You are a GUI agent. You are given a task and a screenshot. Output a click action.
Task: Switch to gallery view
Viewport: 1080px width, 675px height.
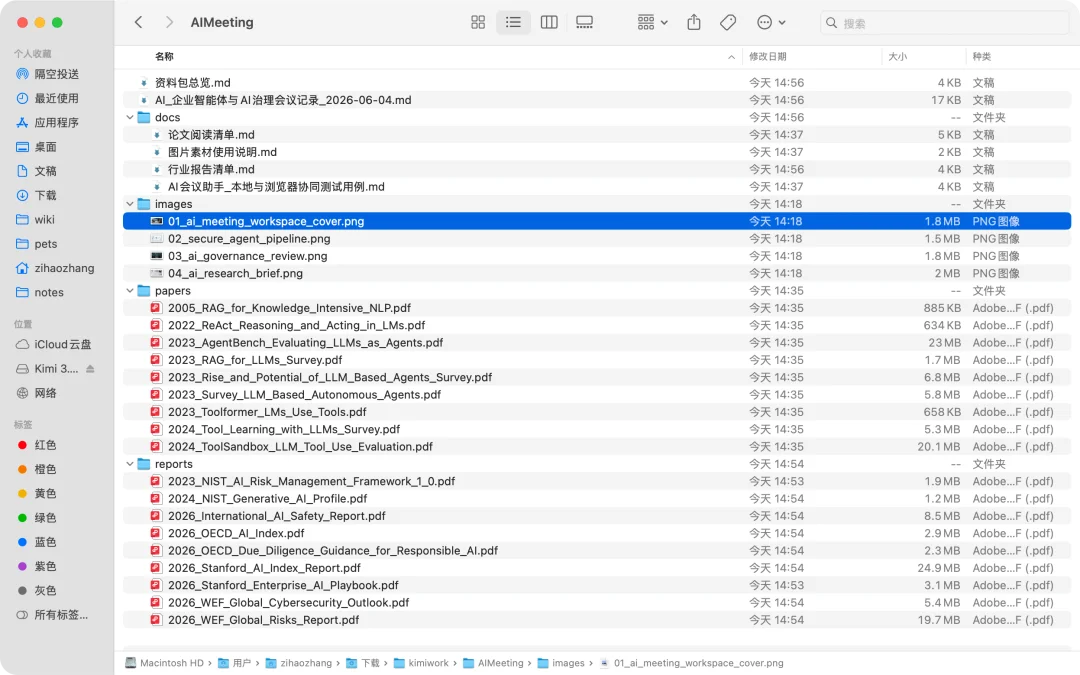click(584, 23)
